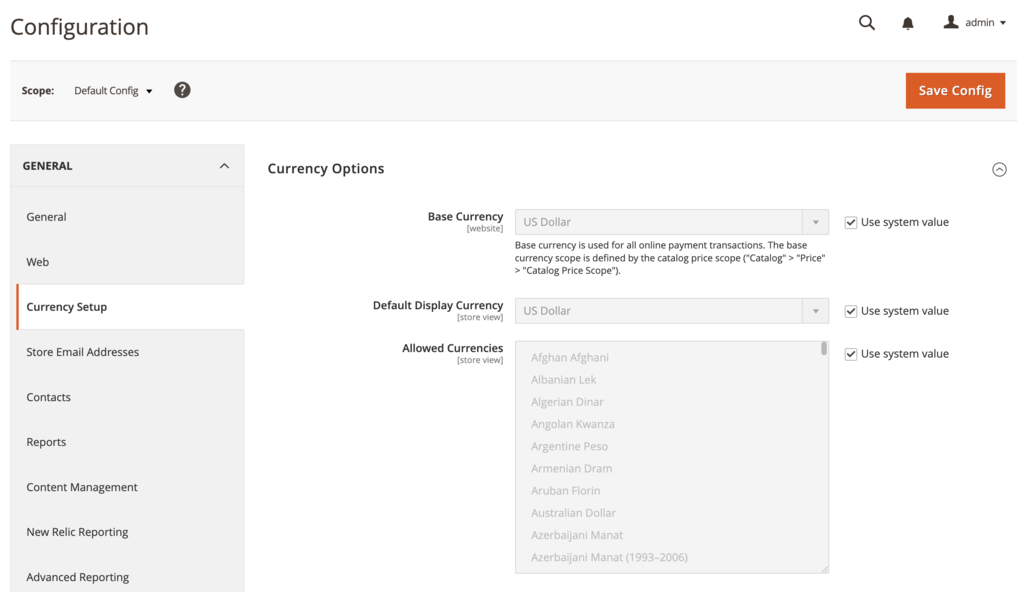This screenshot has height=592, width=1024.
Task: Disable Use system value for Allowed Currencies
Action: pyautogui.click(x=851, y=353)
